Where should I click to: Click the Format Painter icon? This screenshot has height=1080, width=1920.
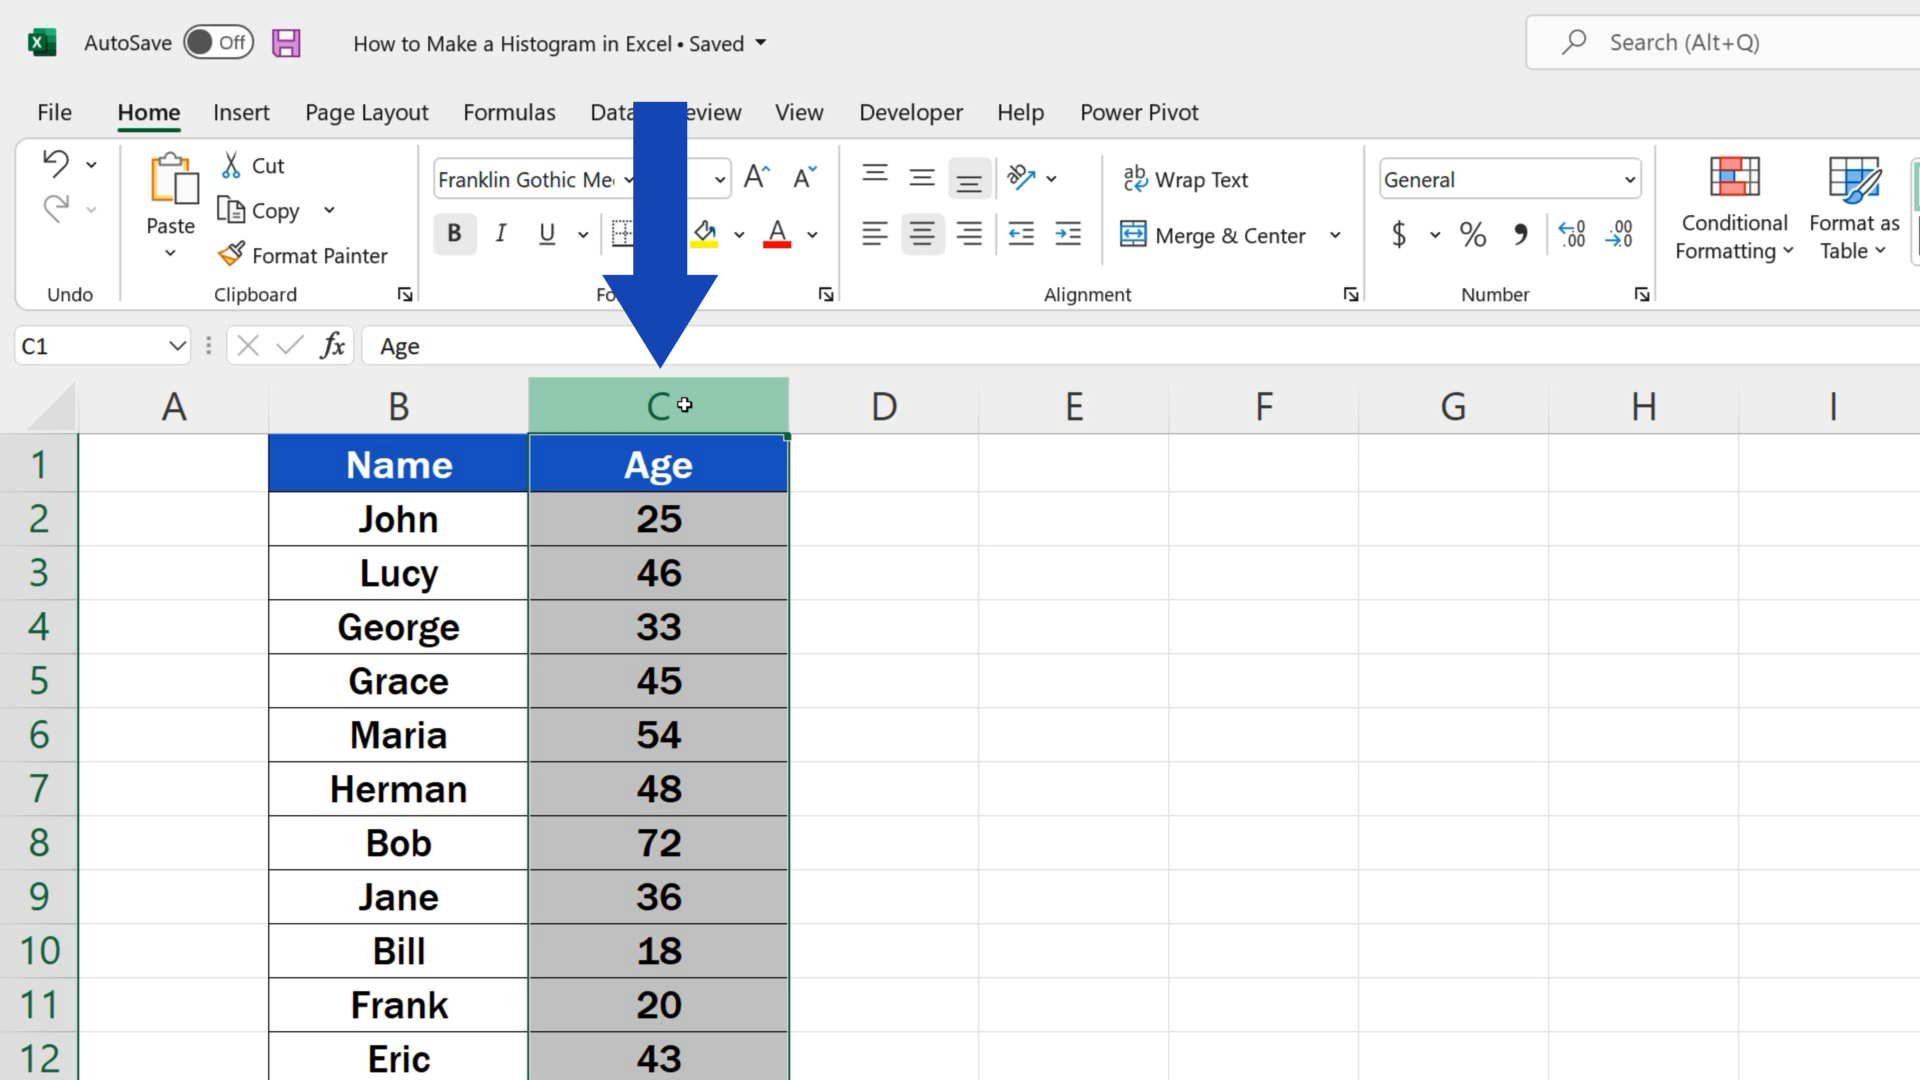point(233,255)
